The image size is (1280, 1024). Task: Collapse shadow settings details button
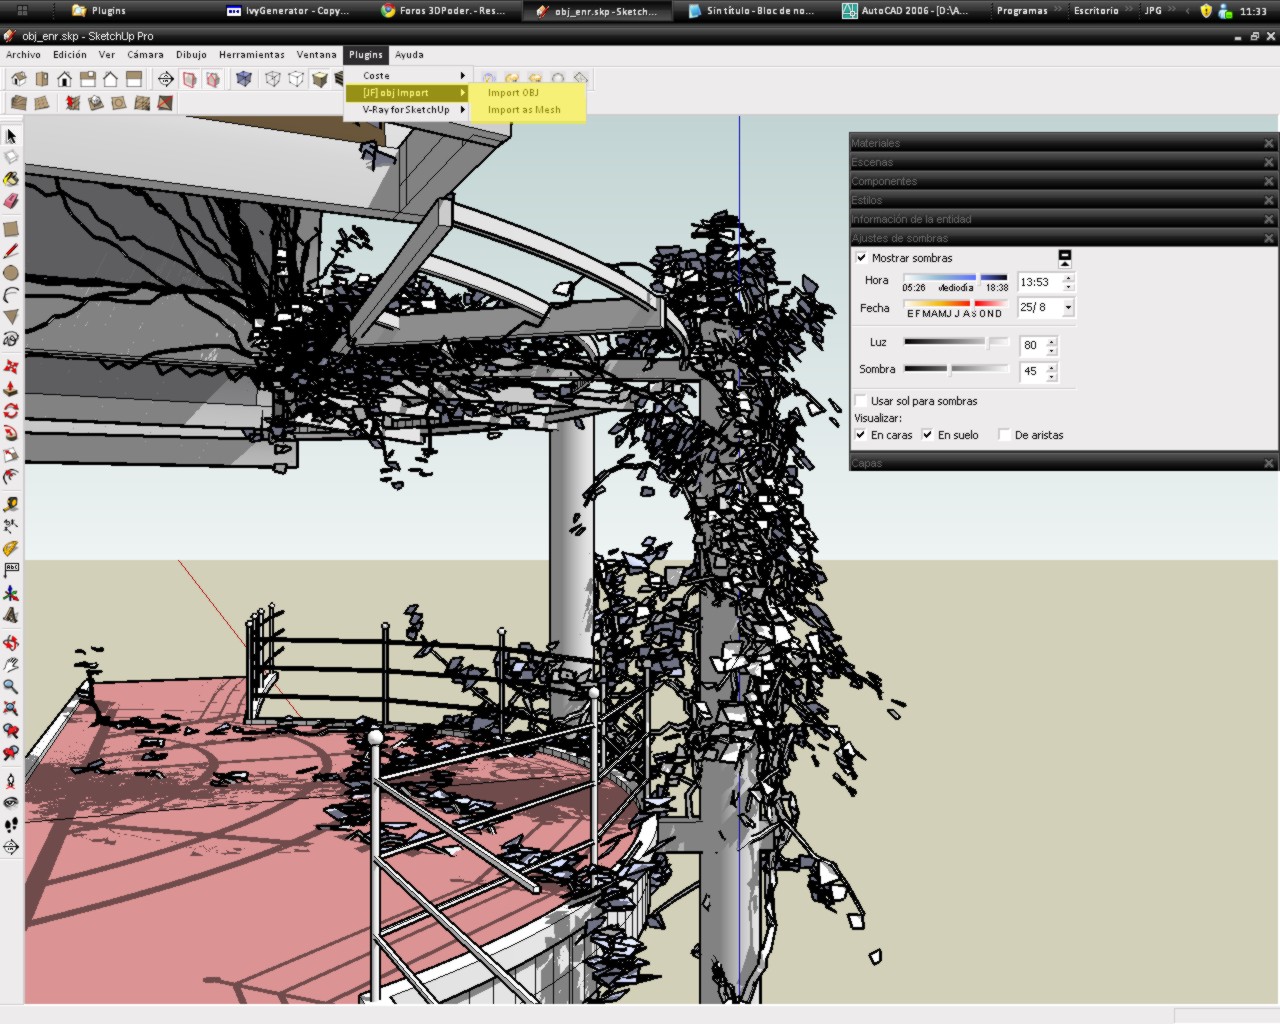point(1065,257)
